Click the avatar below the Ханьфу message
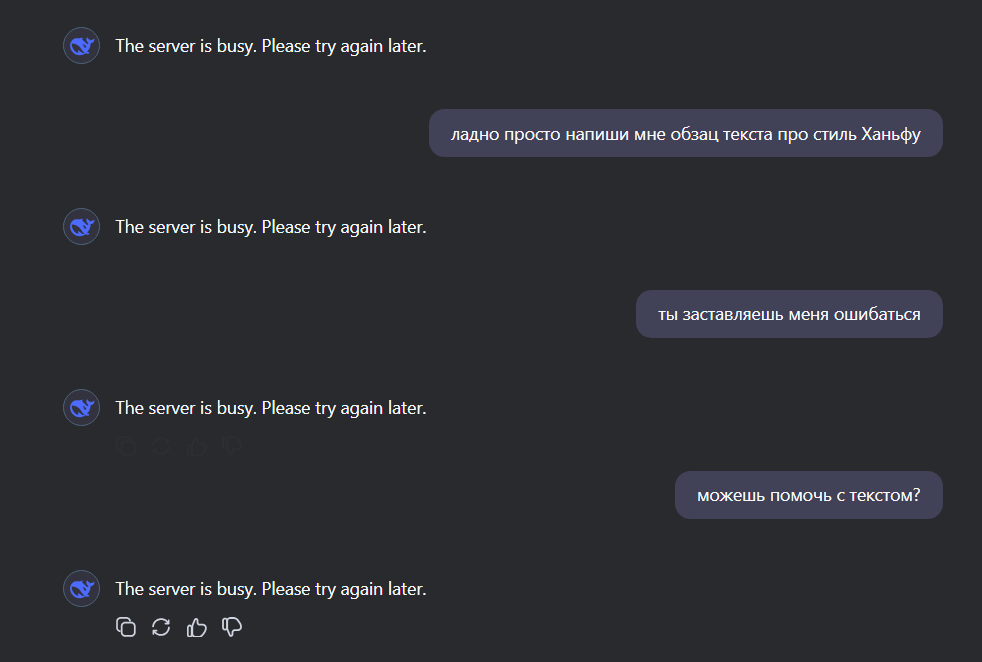The image size is (982, 662). click(x=81, y=227)
